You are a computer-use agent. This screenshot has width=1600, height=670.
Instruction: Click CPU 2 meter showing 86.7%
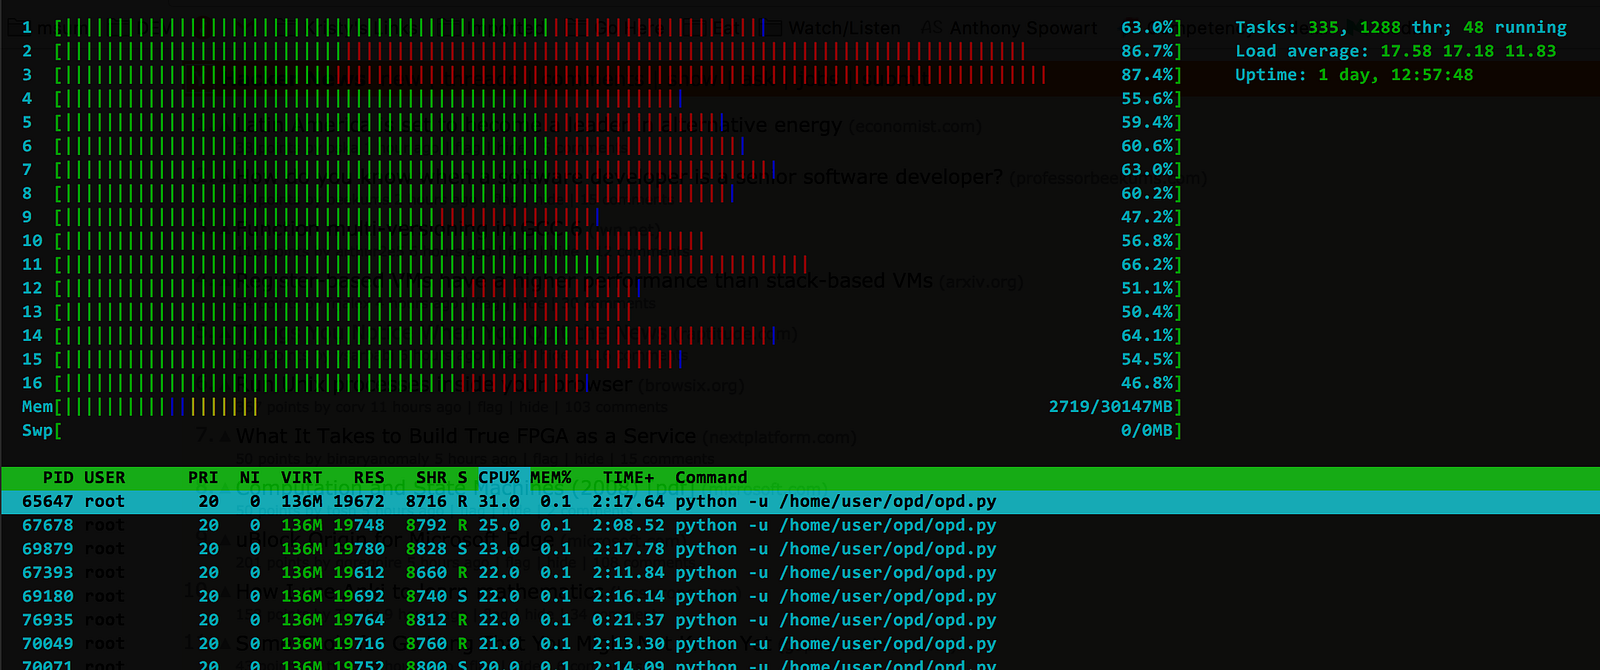tap(602, 51)
